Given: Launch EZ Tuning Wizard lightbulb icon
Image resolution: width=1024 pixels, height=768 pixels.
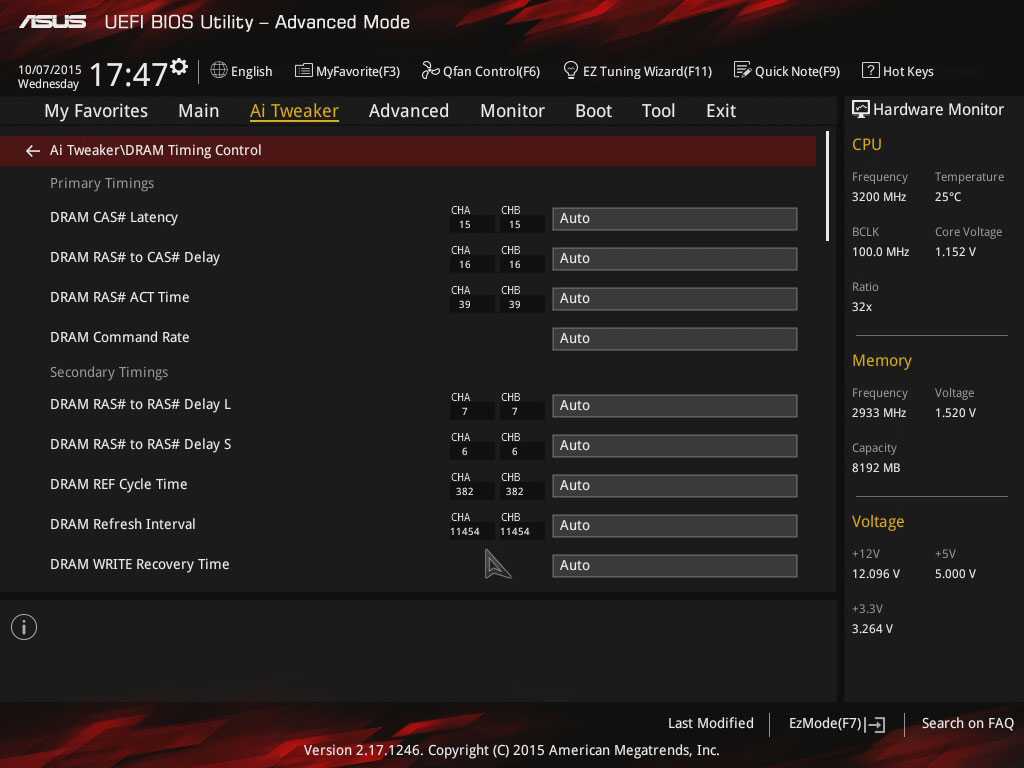Looking at the screenshot, I should [x=571, y=71].
